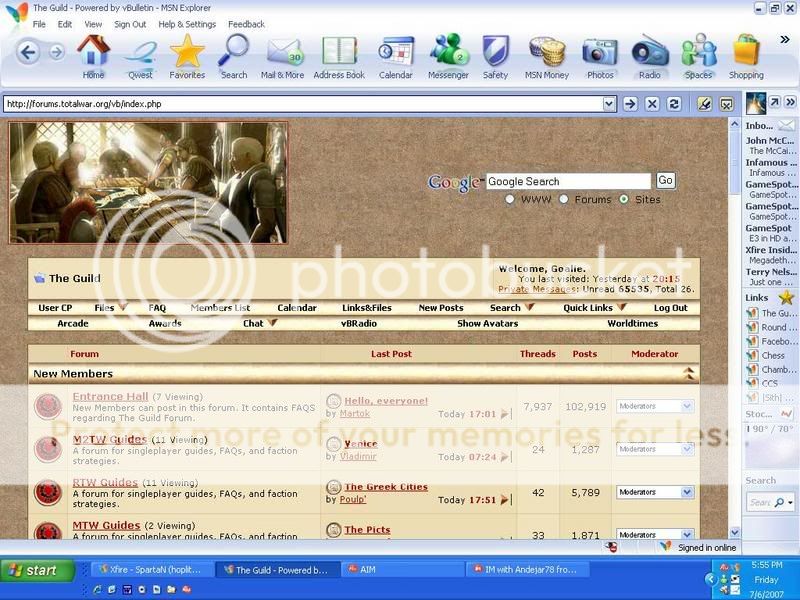Open User CP in forum navbar

(x=55, y=308)
